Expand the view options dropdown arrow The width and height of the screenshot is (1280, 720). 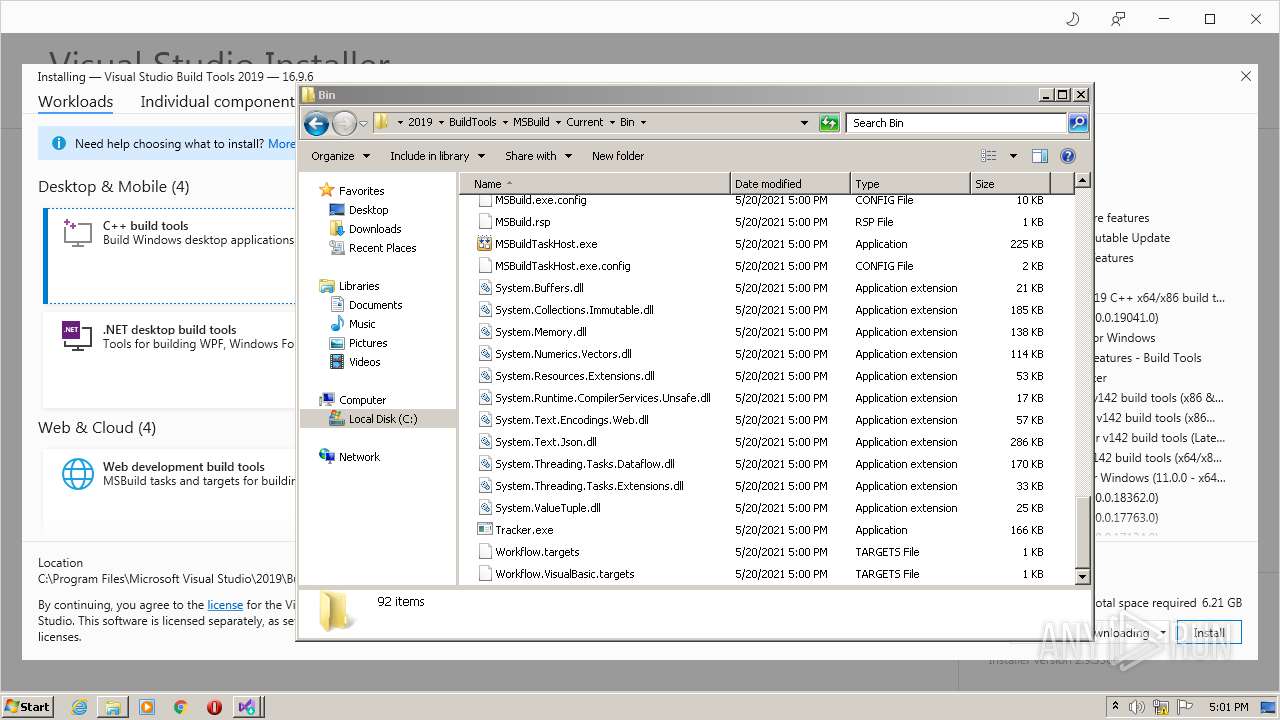pyautogui.click(x=1013, y=156)
